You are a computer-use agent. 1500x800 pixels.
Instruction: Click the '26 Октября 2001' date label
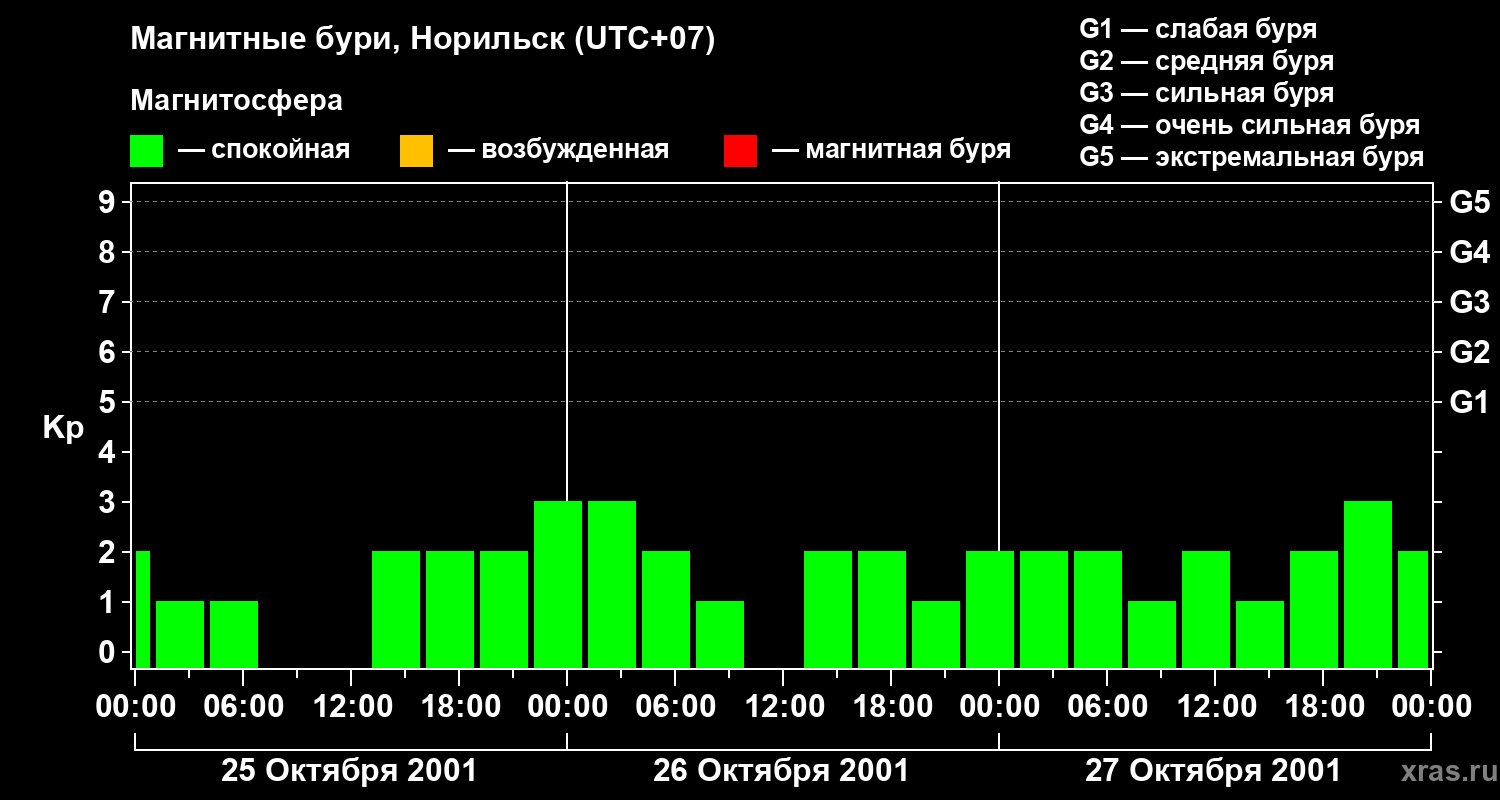point(781,771)
